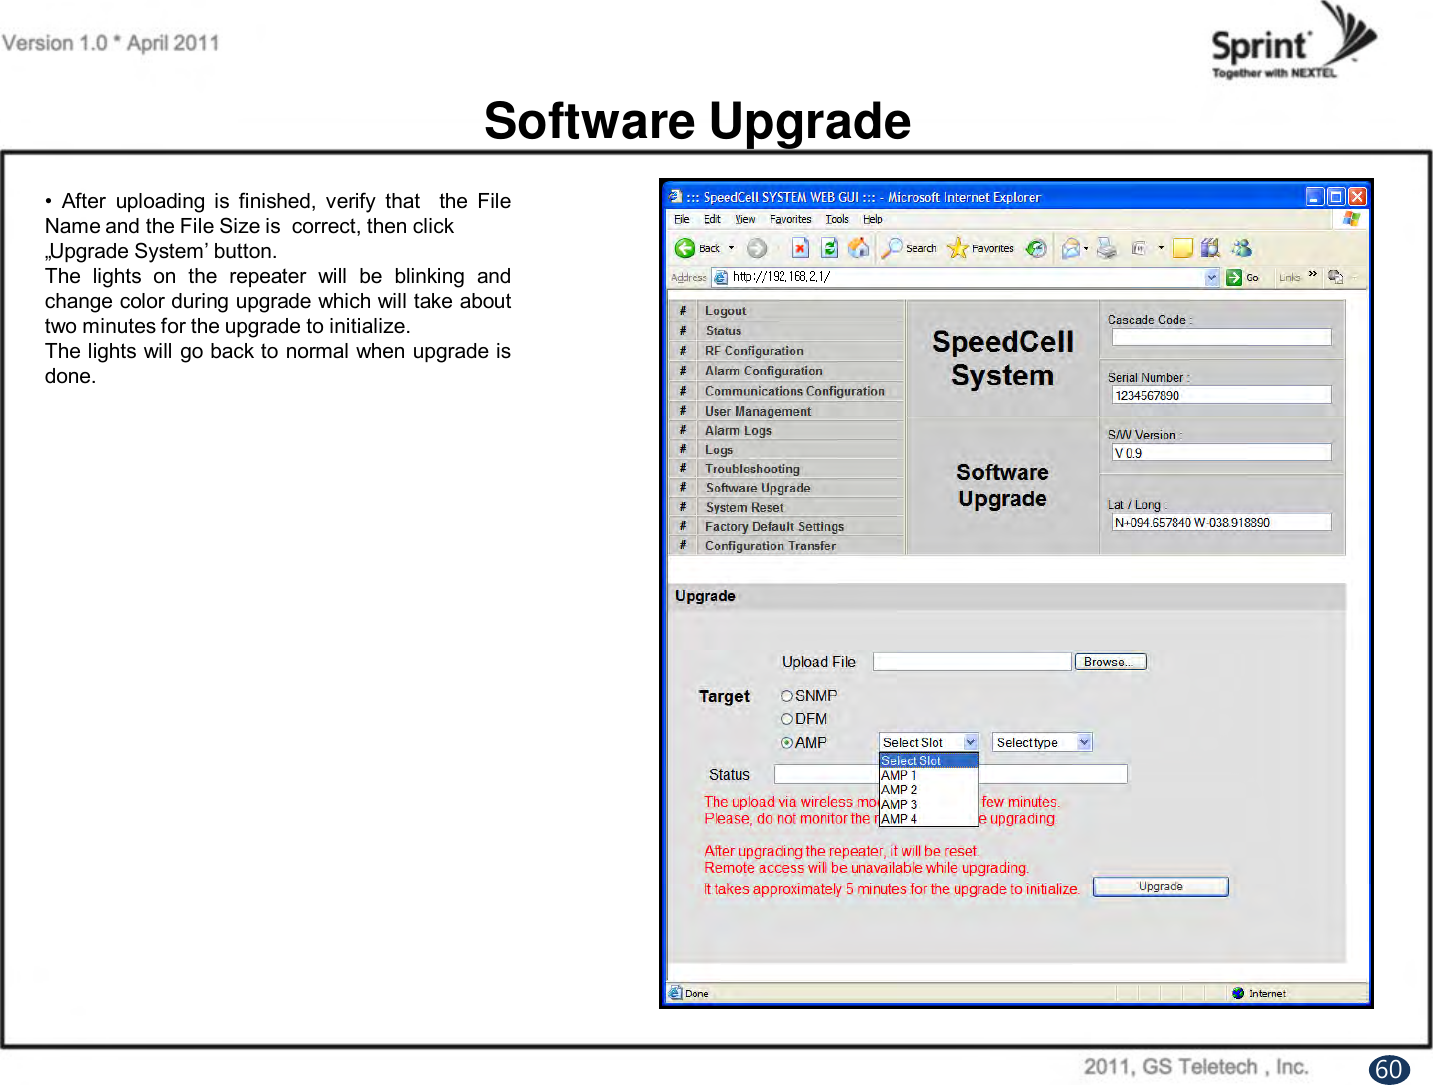The width and height of the screenshot is (1433, 1085).
Task: Open the Back button history arrow
Action: (x=731, y=248)
